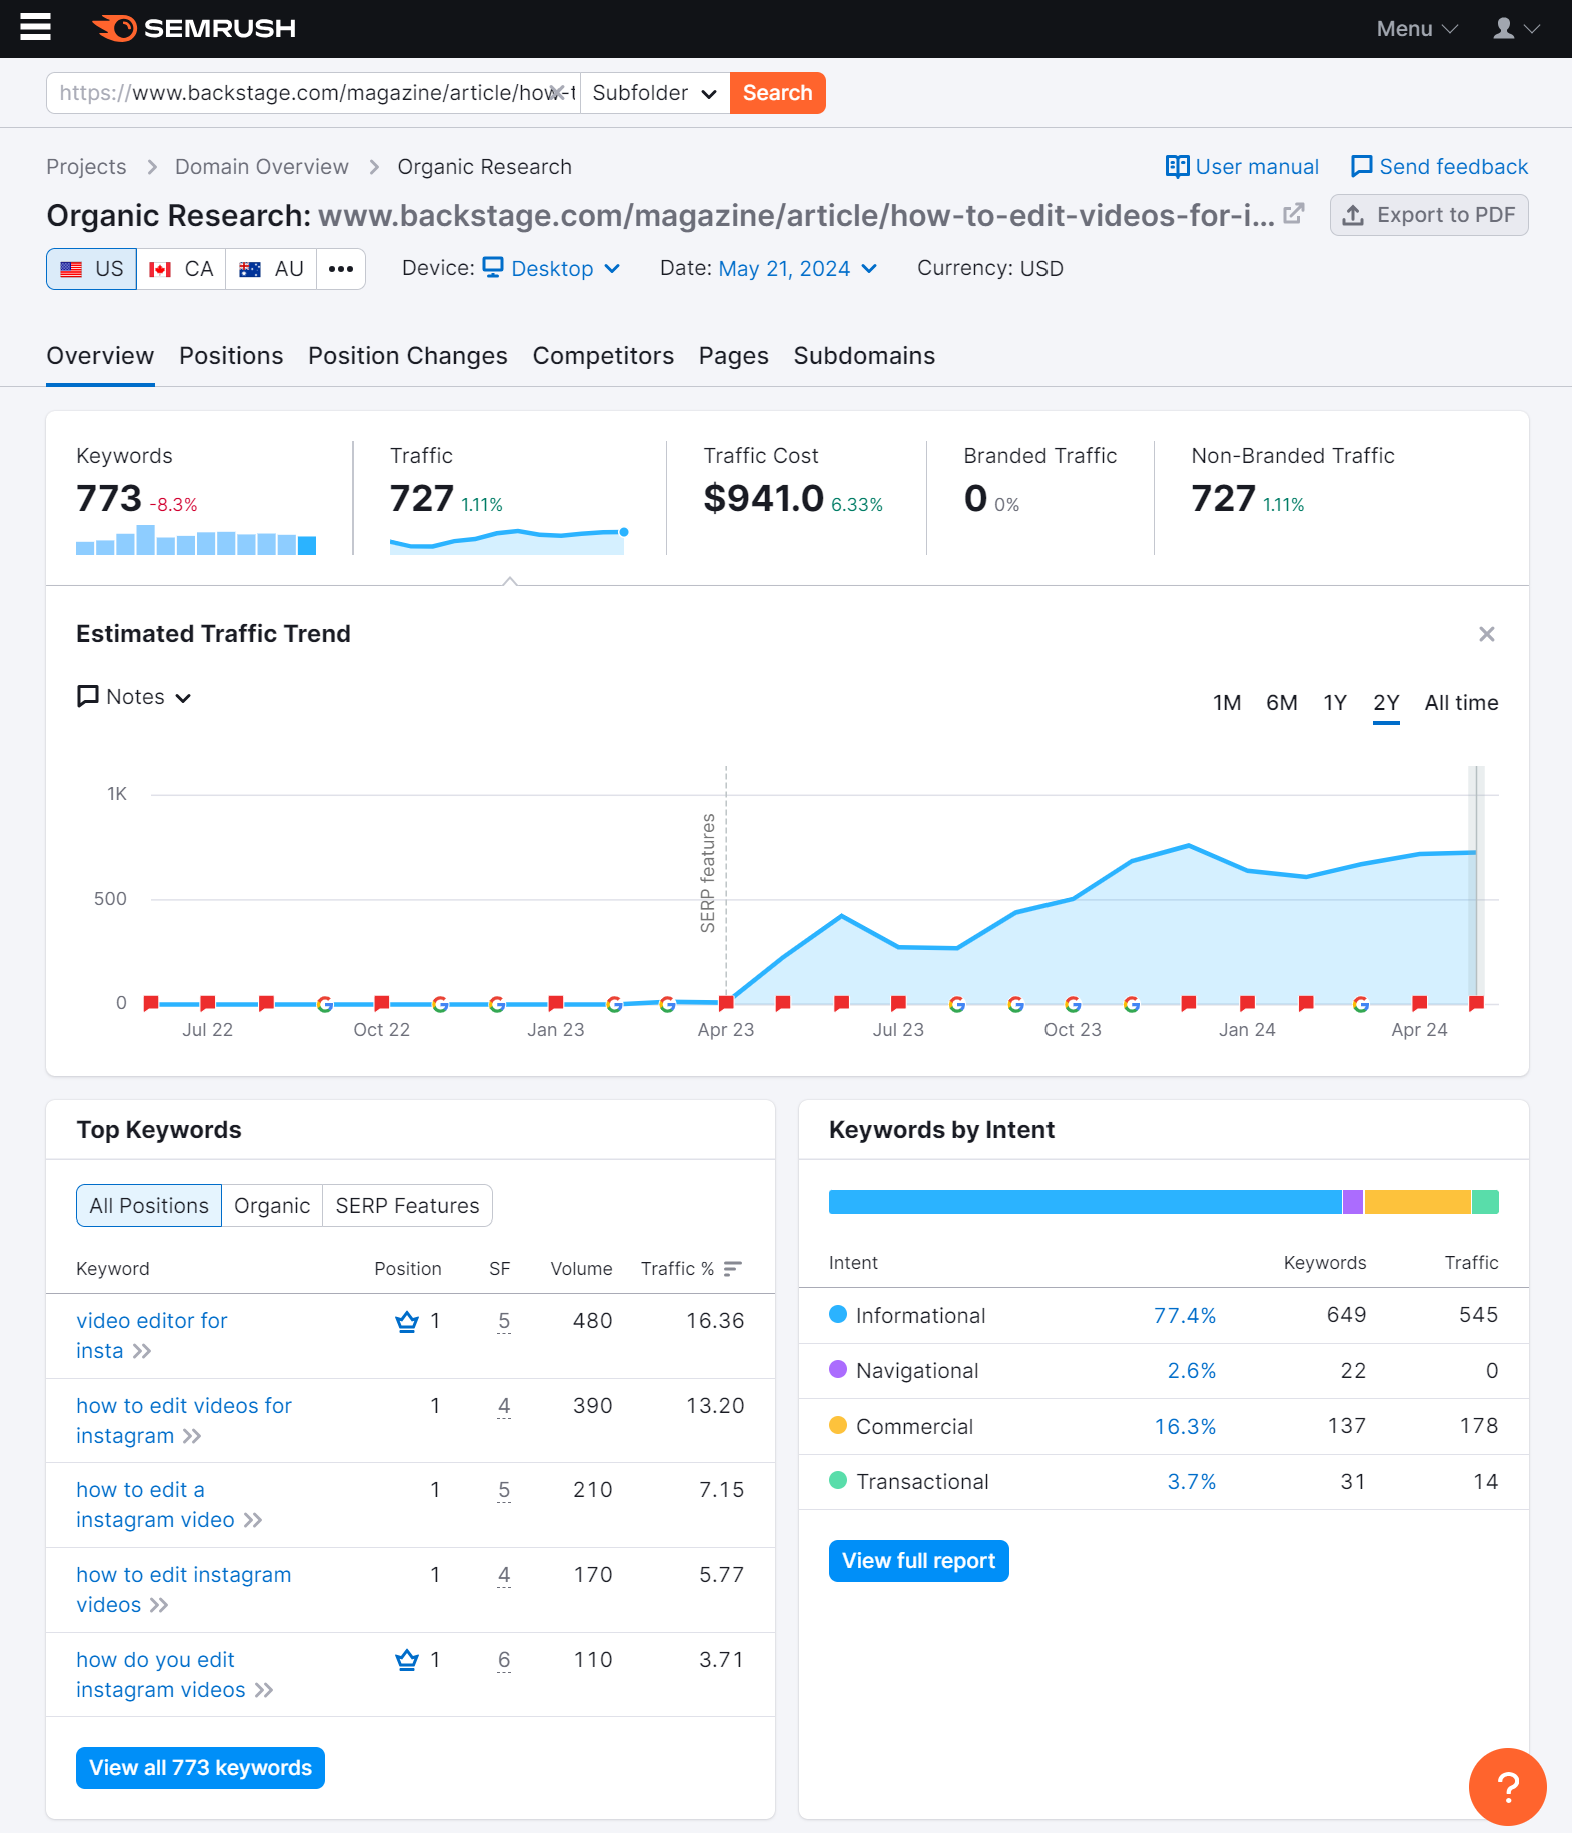Click the orange Search button
Image resolution: width=1572 pixels, height=1833 pixels.
click(778, 93)
